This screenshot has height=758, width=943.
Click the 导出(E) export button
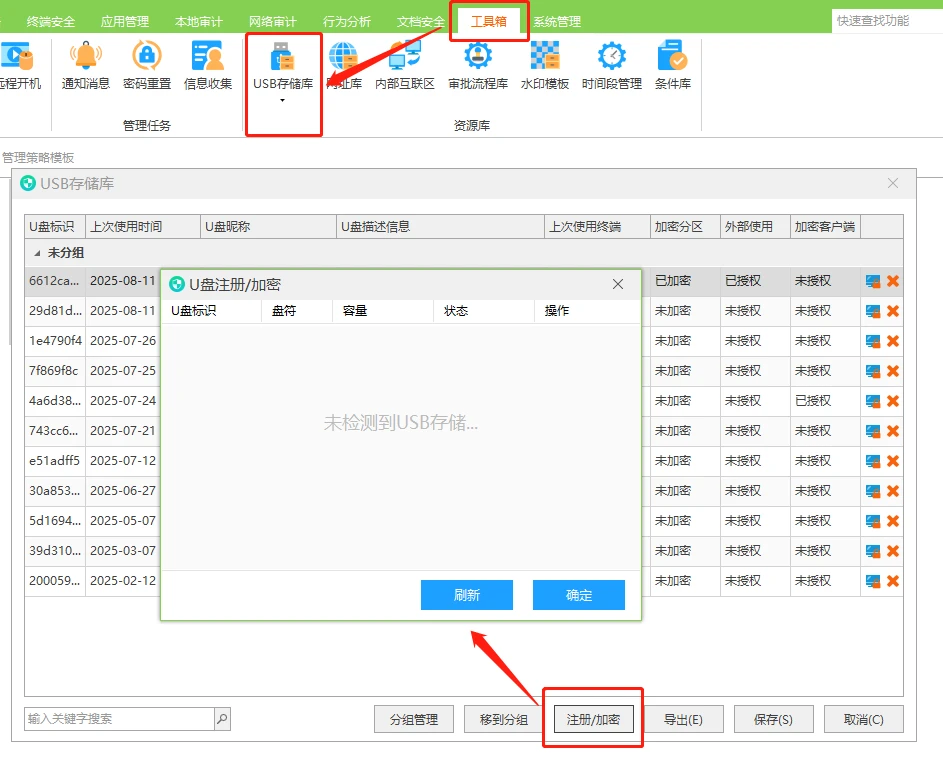tap(683, 719)
